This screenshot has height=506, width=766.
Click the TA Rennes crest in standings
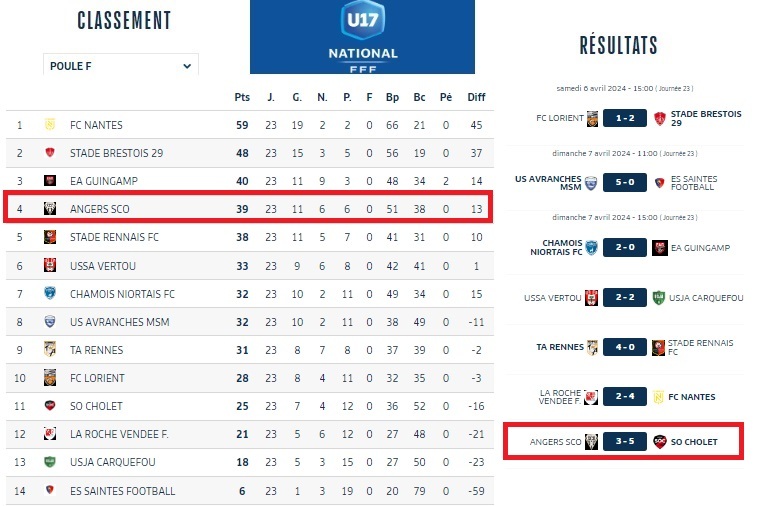tap(49, 350)
